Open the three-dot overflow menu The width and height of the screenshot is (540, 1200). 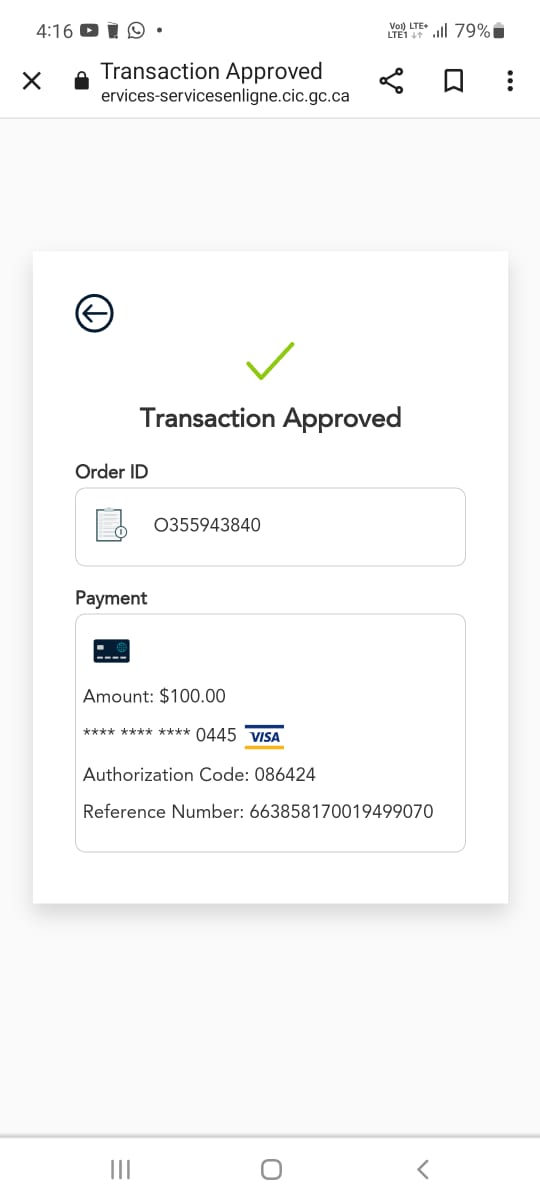510,82
